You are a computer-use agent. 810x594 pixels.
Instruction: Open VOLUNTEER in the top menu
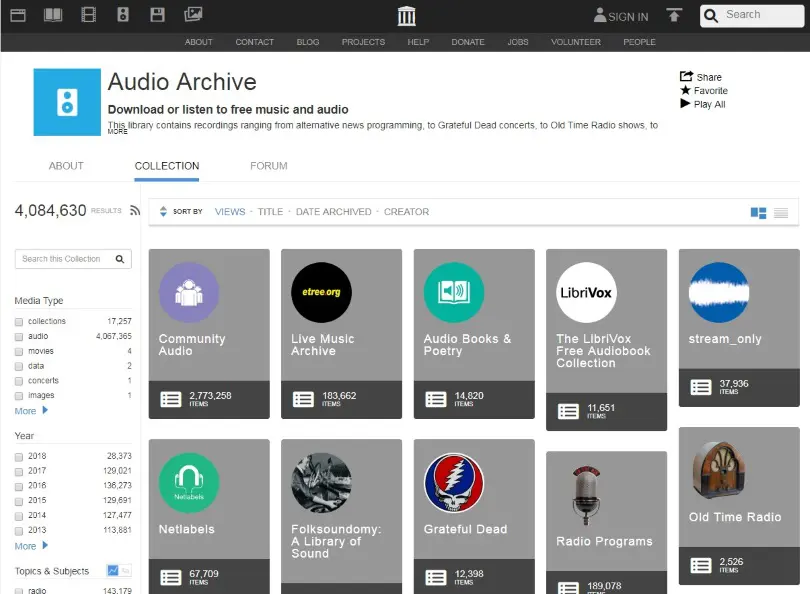click(x=576, y=42)
